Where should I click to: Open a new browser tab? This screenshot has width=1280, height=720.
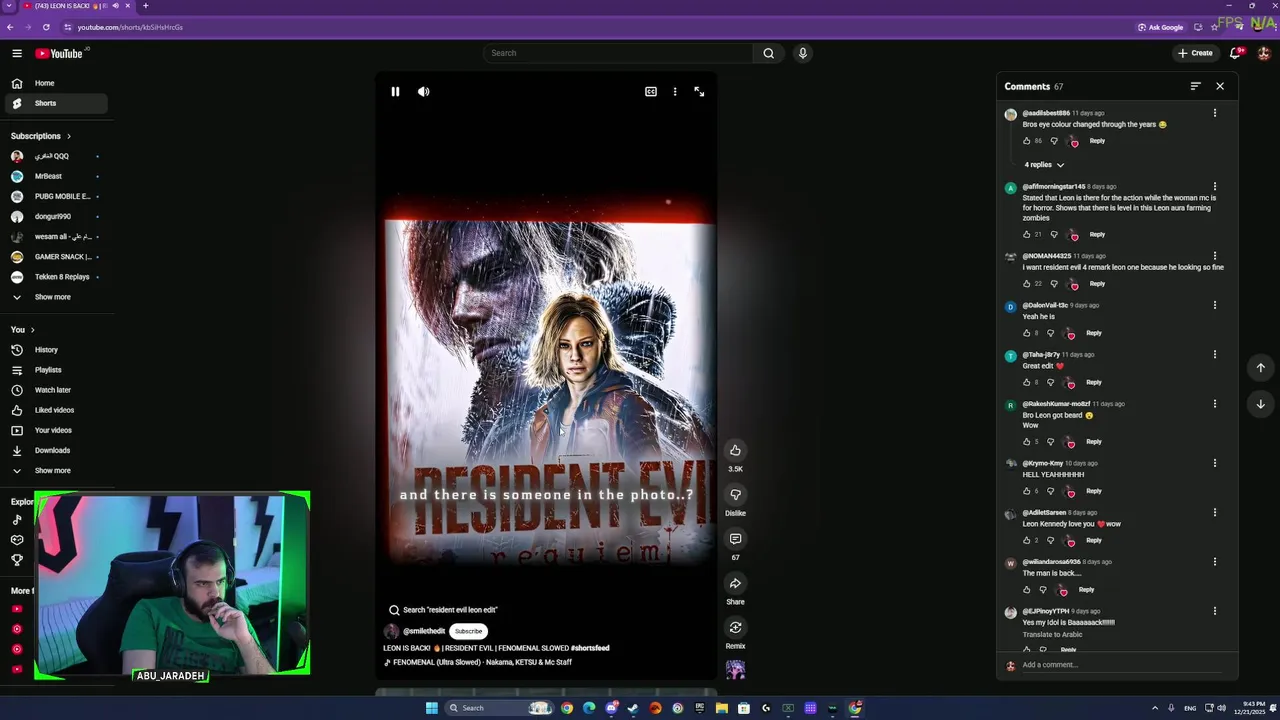[x=145, y=6]
